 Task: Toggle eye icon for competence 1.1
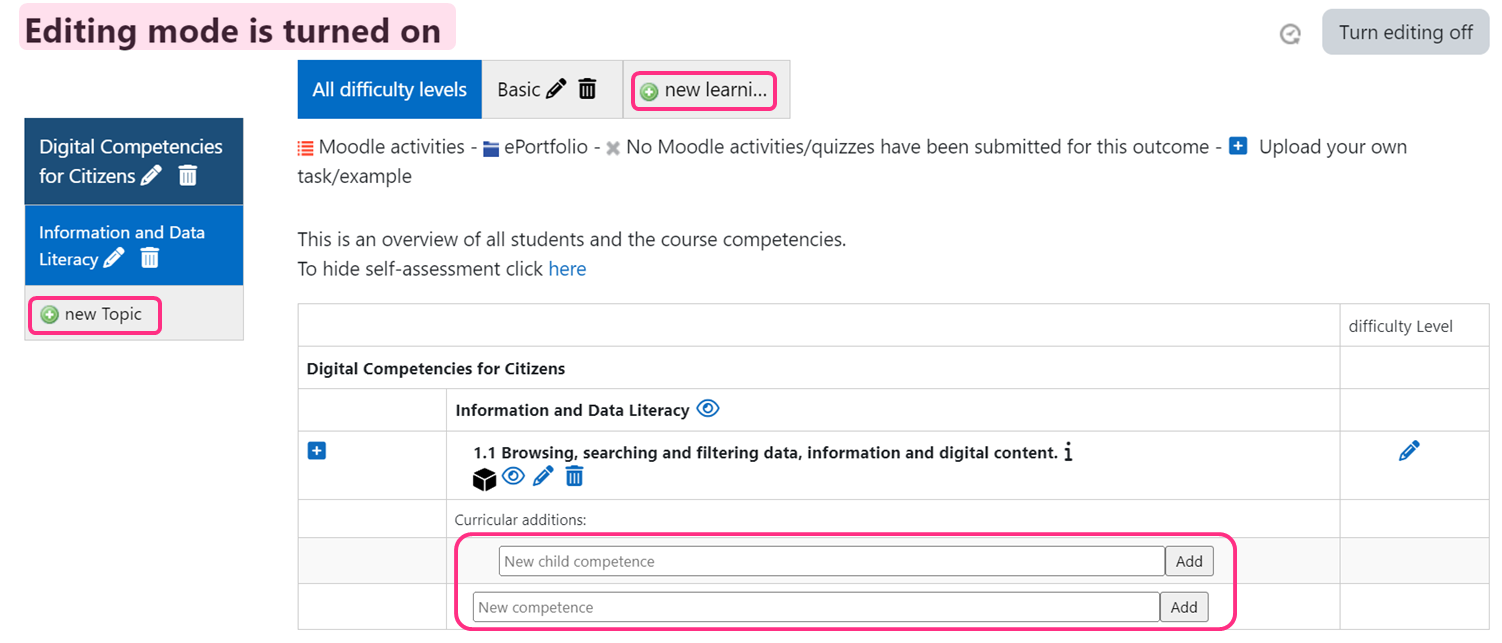pos(513,477)
